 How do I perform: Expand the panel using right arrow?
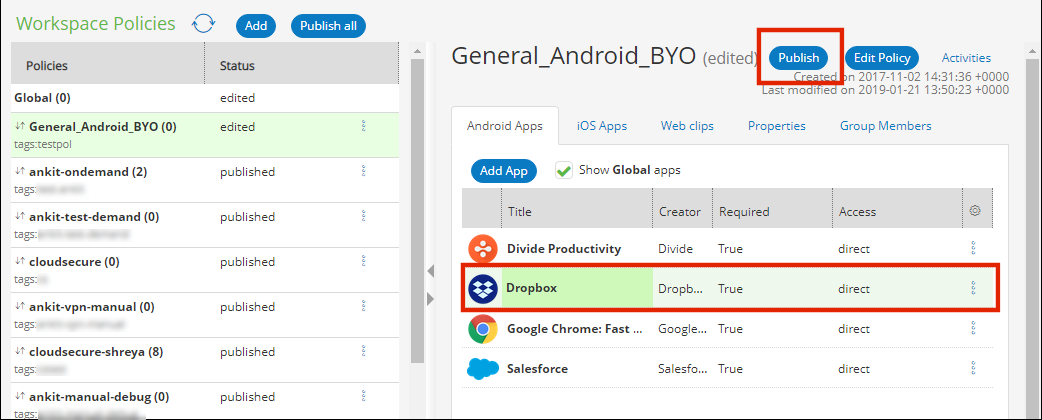[x=431, y=298]
